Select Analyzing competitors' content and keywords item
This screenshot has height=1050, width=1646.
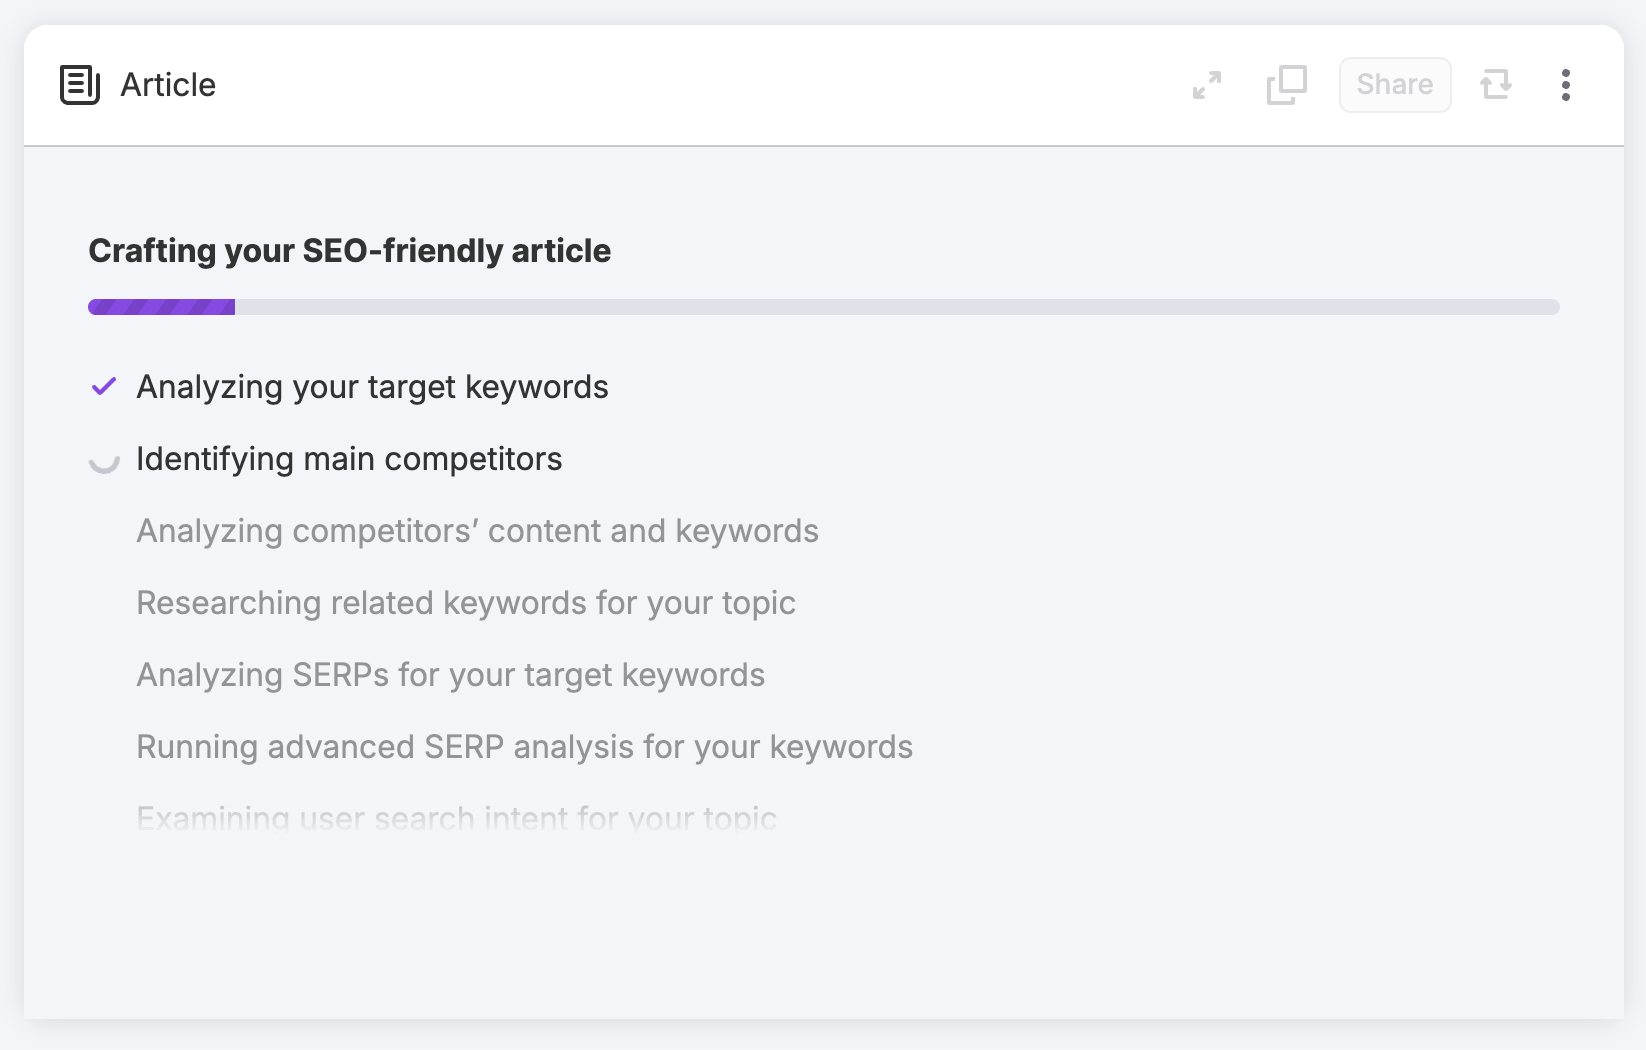click(477, 531)
